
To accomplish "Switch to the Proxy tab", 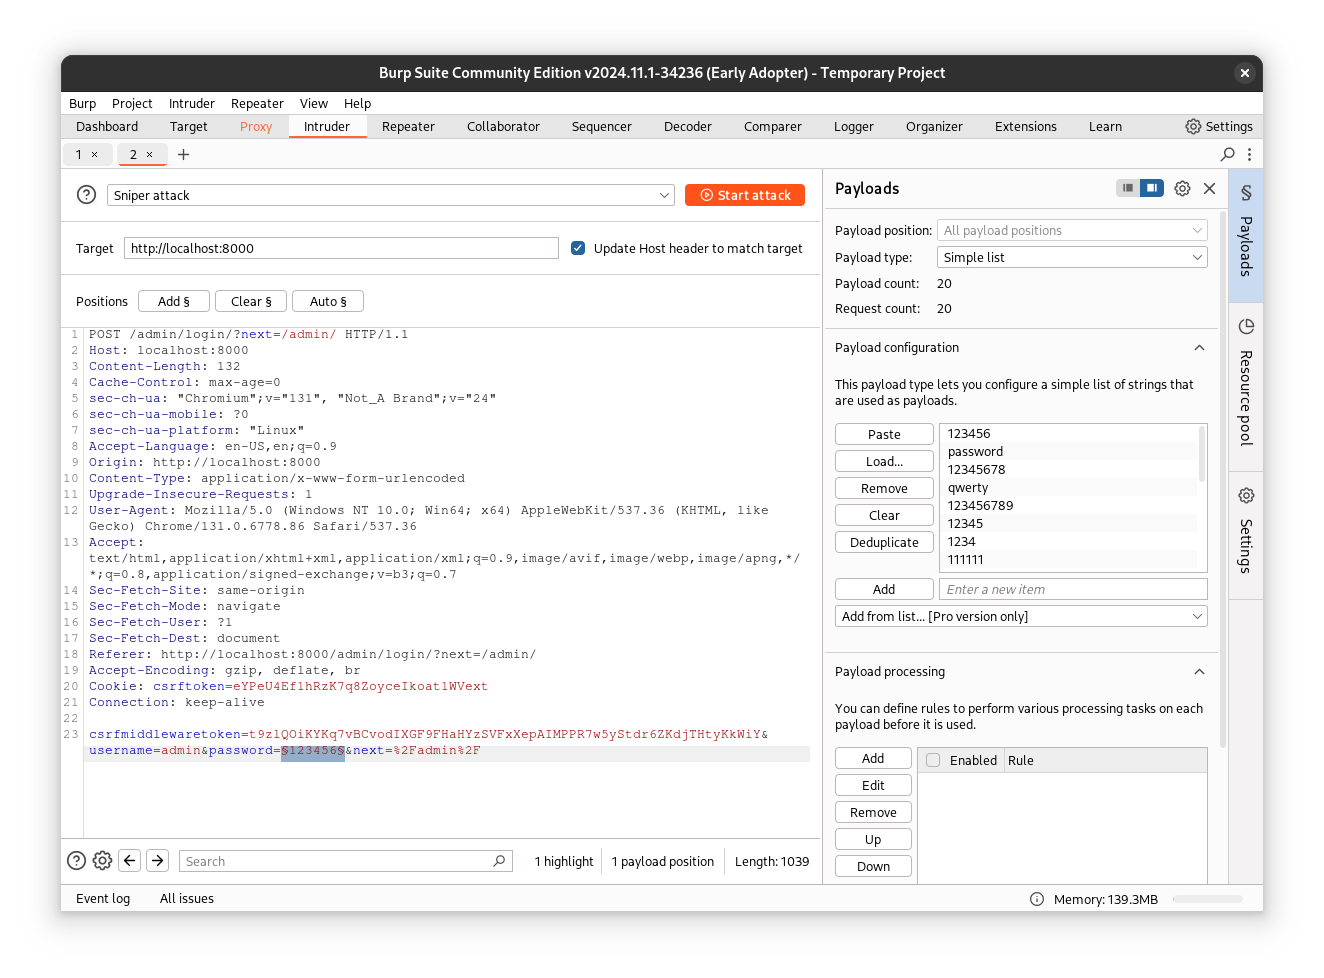I will point(256,127).
